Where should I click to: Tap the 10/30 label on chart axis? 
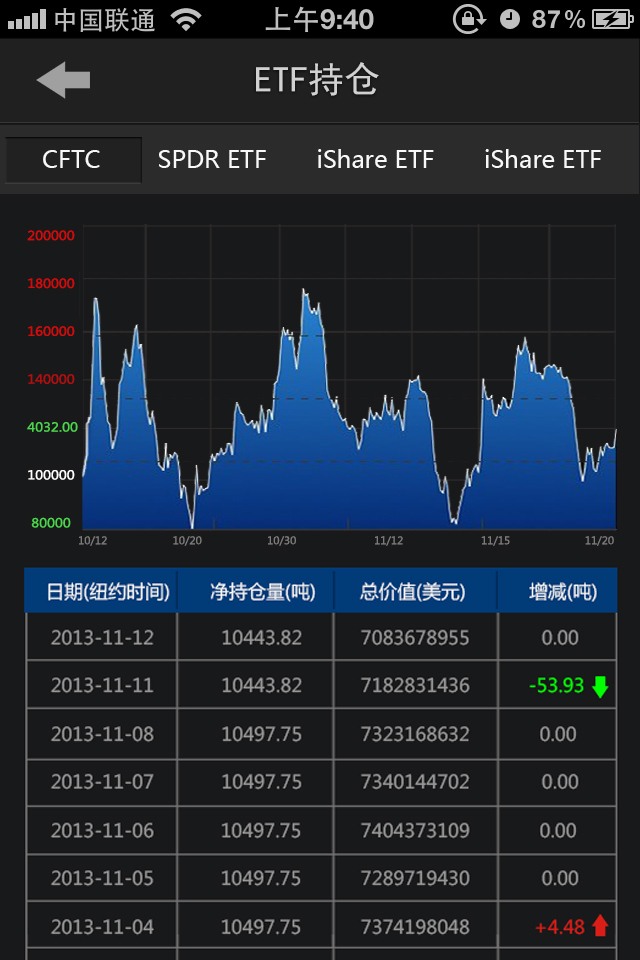(281, 541)
